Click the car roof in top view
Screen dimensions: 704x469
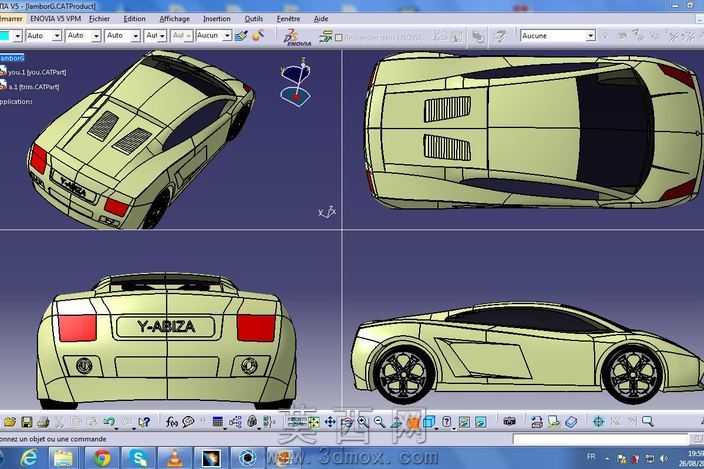(x=532, y=130)
